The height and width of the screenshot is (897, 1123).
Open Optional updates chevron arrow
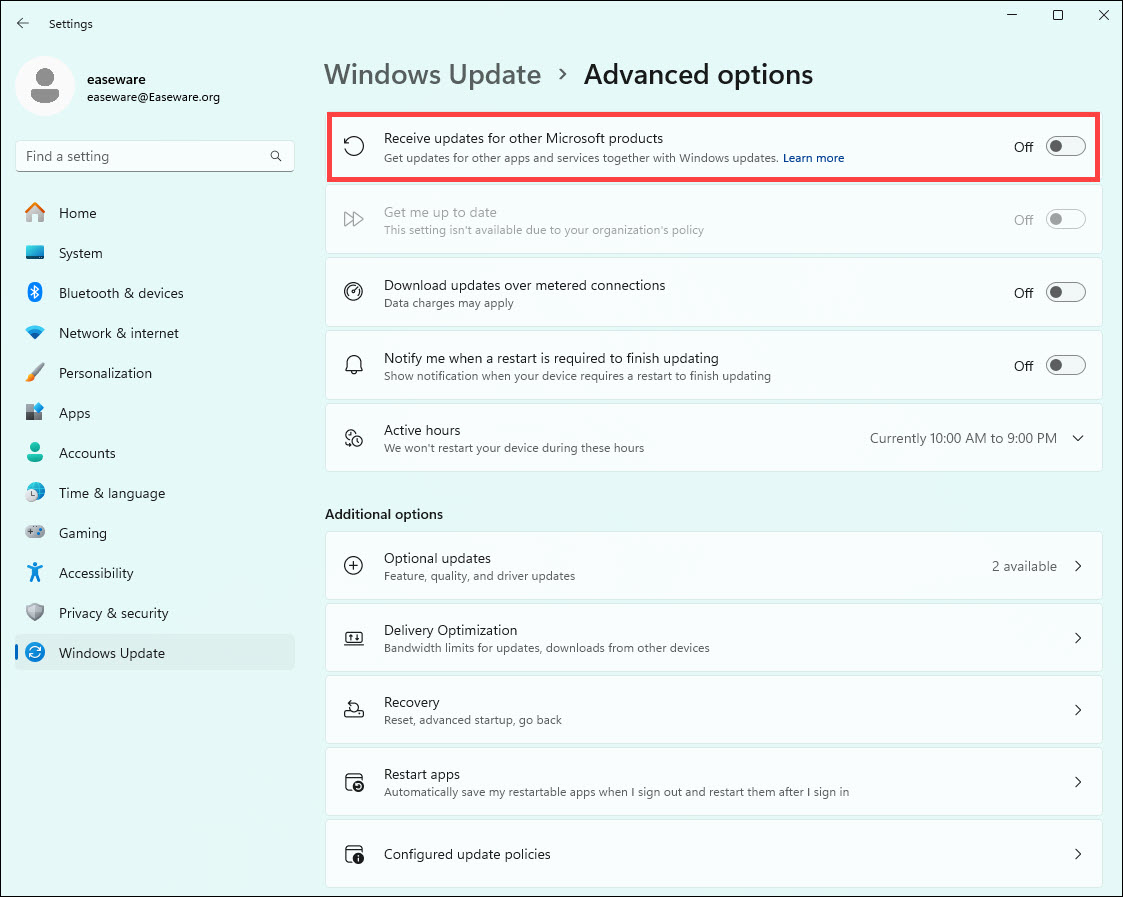(1078, 566)
